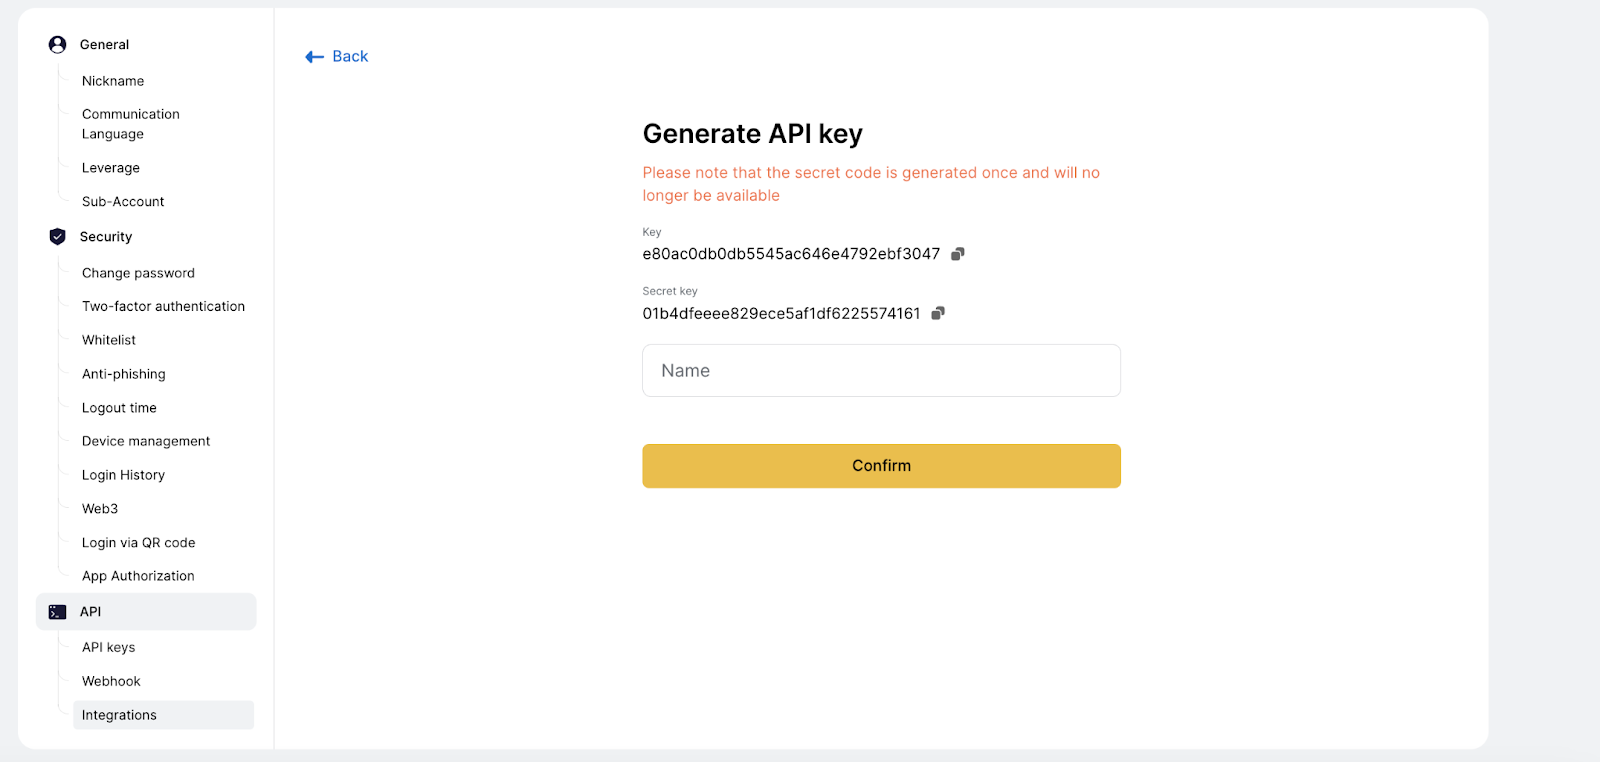This screenshot has width=1600, height=762.
Task: Open the Sub-Account page
Action: point(123,202)
